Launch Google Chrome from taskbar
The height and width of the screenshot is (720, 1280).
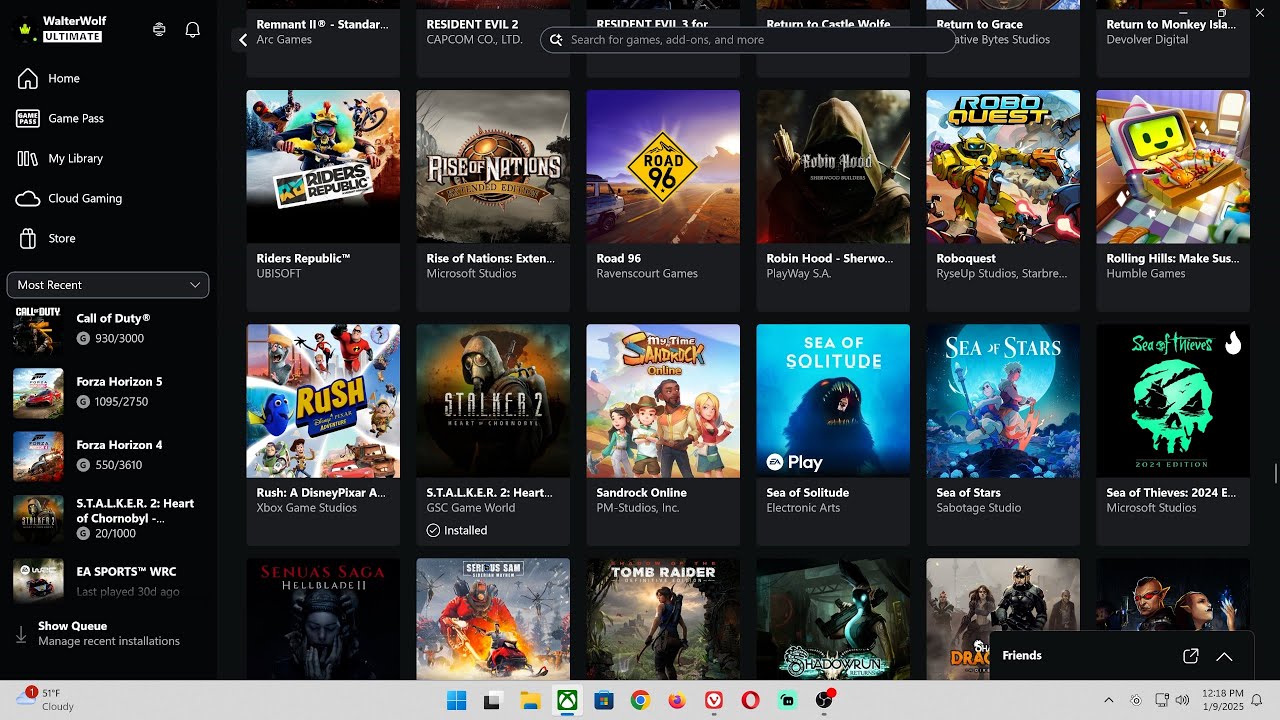[x=640, y=701]
